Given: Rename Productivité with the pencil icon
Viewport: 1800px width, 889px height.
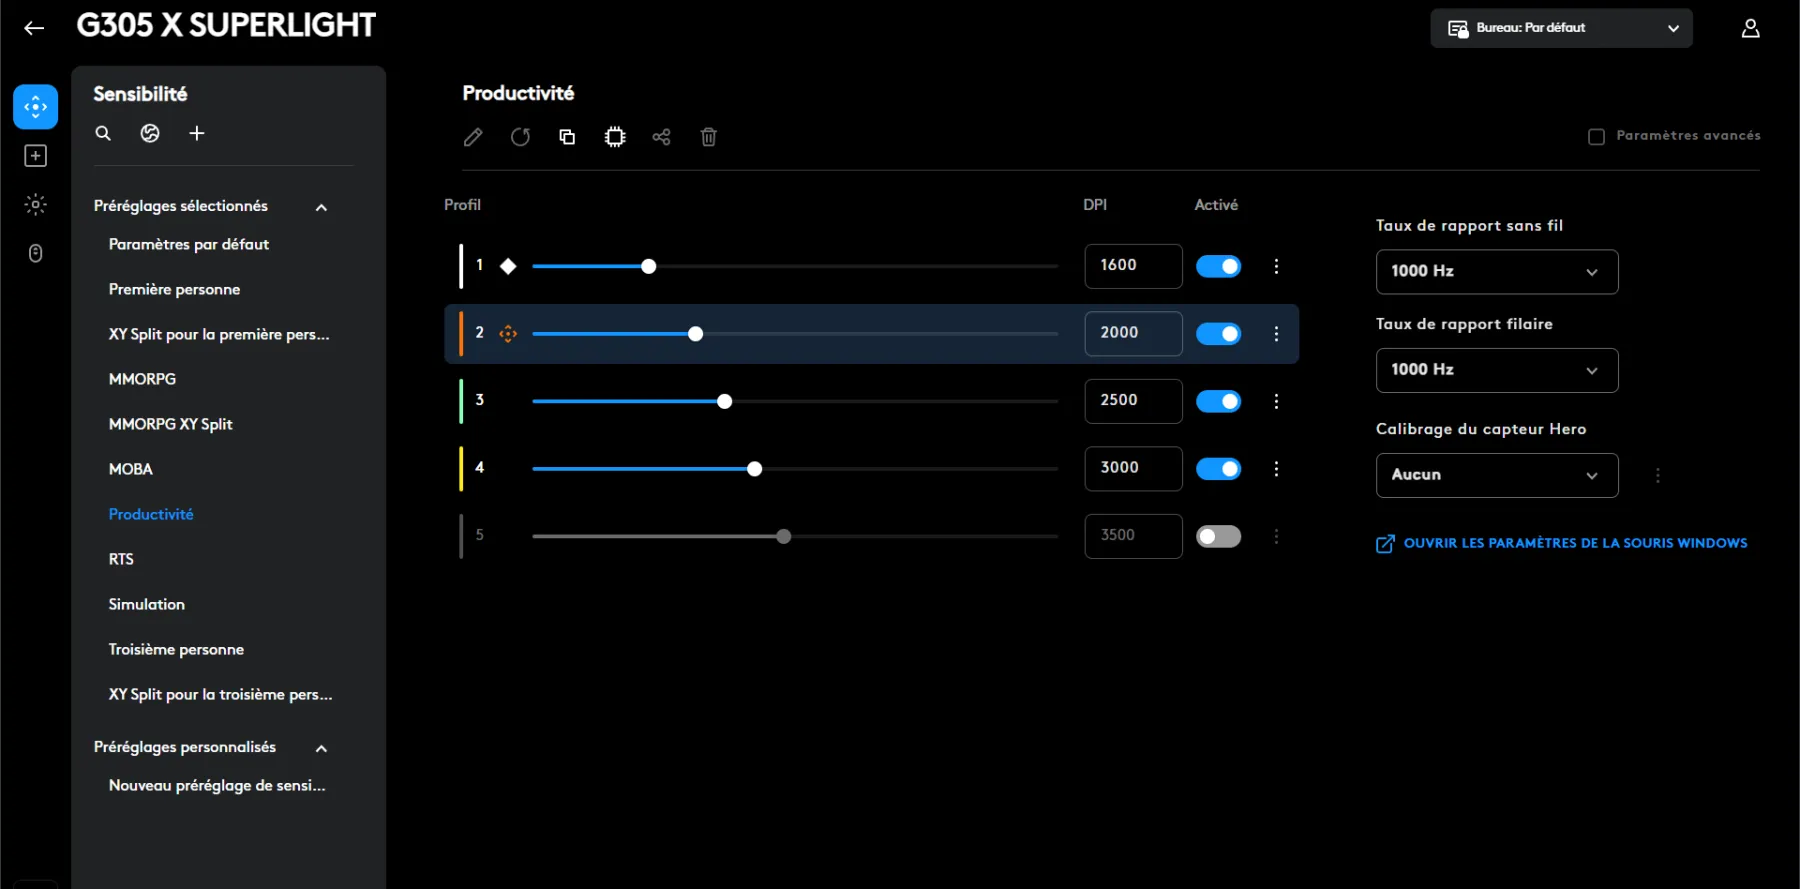Looking at the screenshot, I should pos(473,137).
